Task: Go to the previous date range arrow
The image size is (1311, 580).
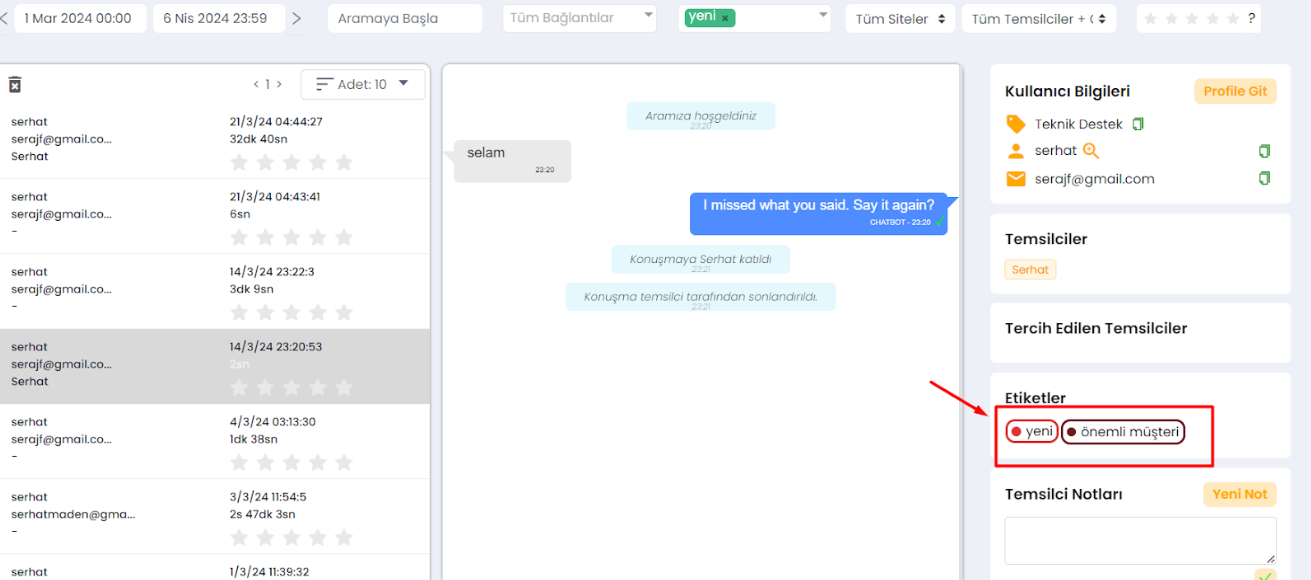Action: tap(3, 18)
